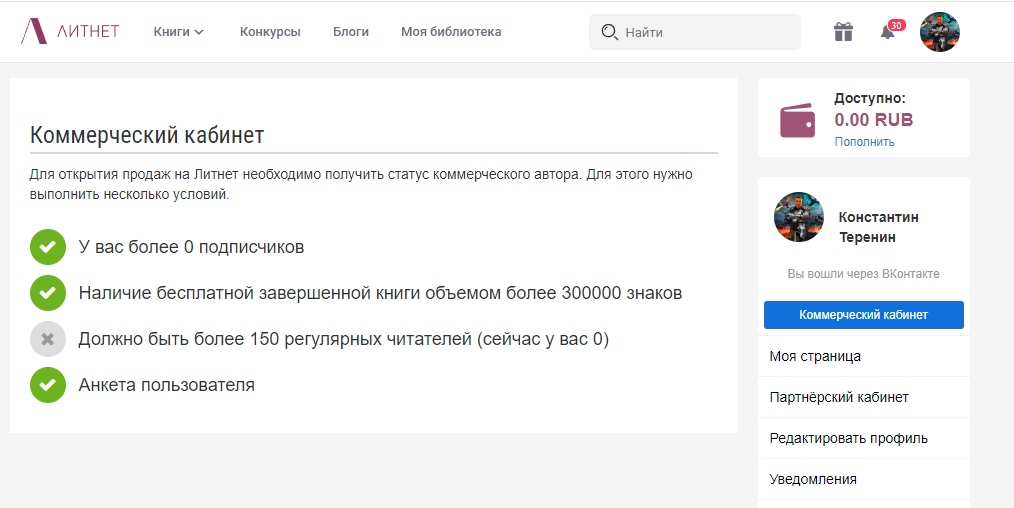This screenshot has height=508, width=1014.
Task: Select Редактировать профиль
Action: [864, 438]
